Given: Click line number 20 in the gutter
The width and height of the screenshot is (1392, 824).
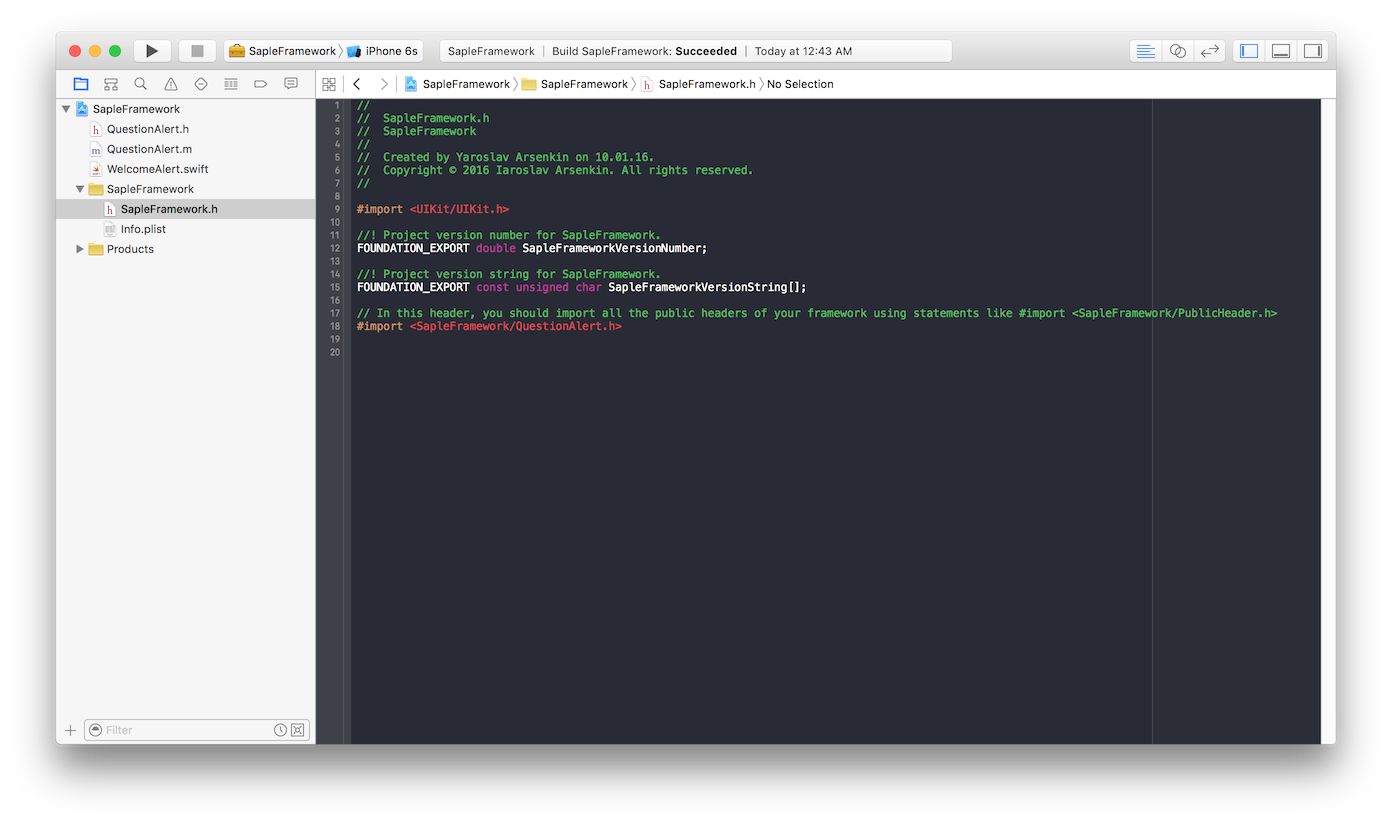Looking at the screenshot, I should click(x=334, y=352).
